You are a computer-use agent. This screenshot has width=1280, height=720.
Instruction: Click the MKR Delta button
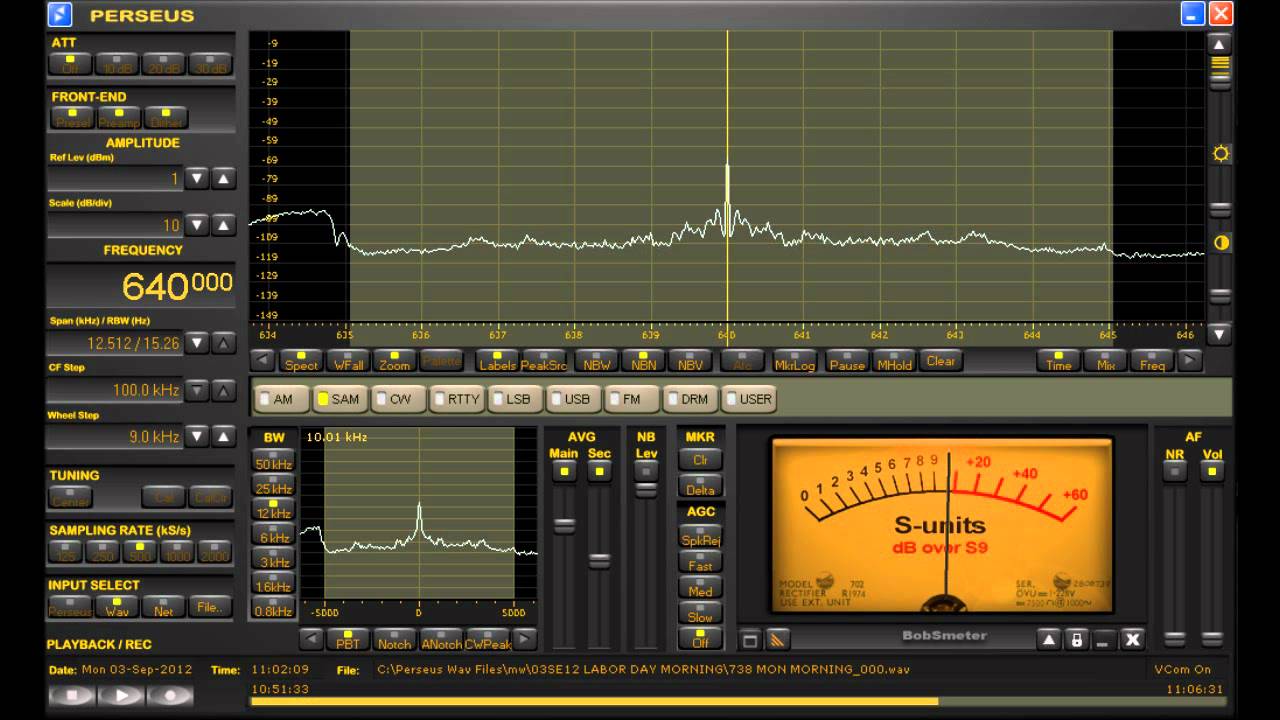click(701, 487)
